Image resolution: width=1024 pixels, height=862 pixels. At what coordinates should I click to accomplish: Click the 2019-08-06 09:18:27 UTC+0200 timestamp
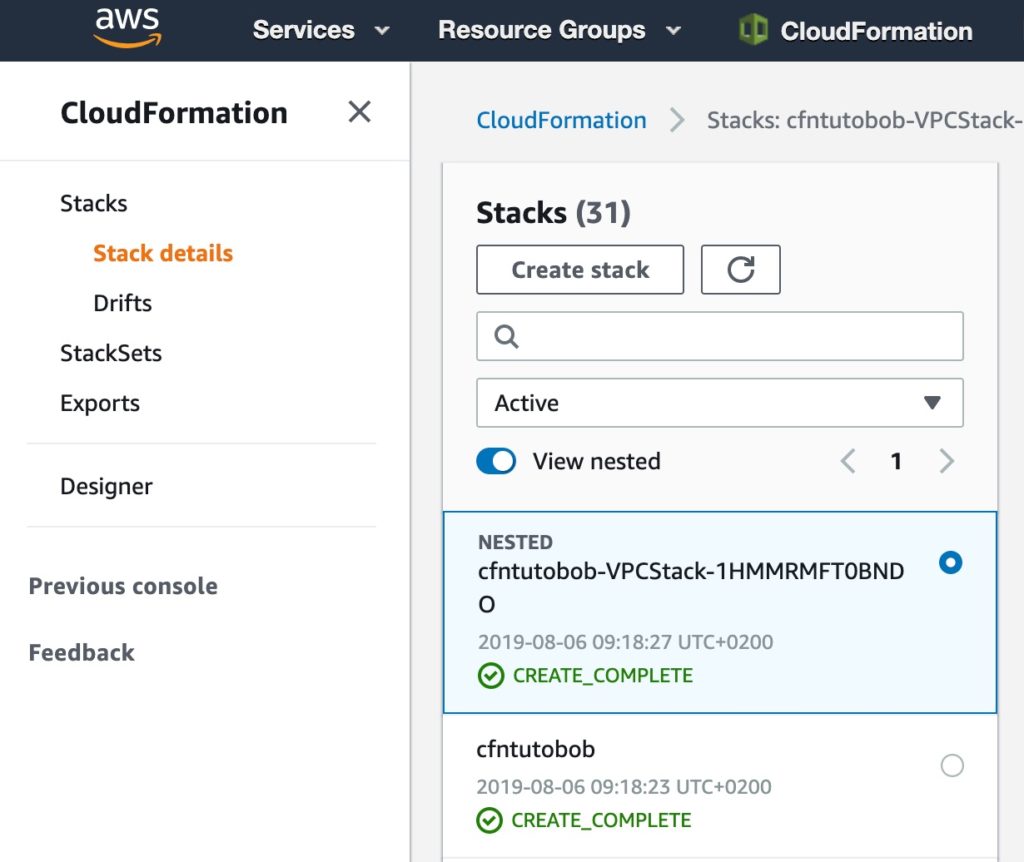625,642
